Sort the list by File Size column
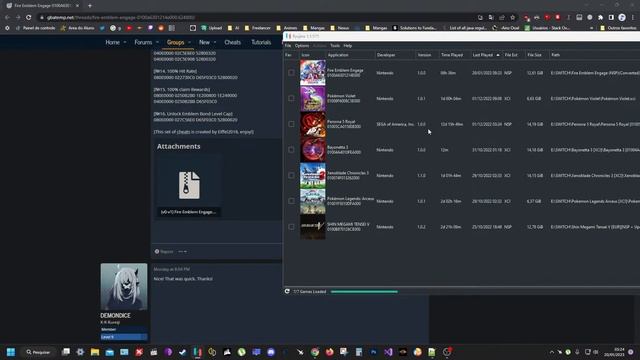The height and width of the screenshot is (360, 640). [x=536, y=55]
